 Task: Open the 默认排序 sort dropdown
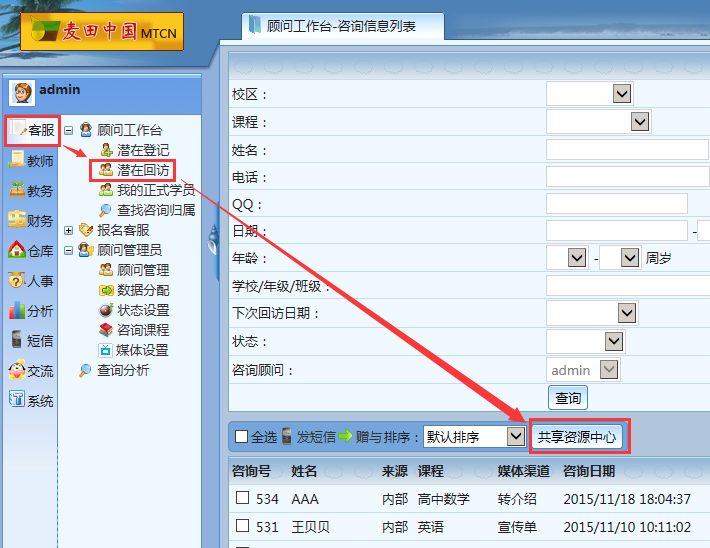[516, 437]
